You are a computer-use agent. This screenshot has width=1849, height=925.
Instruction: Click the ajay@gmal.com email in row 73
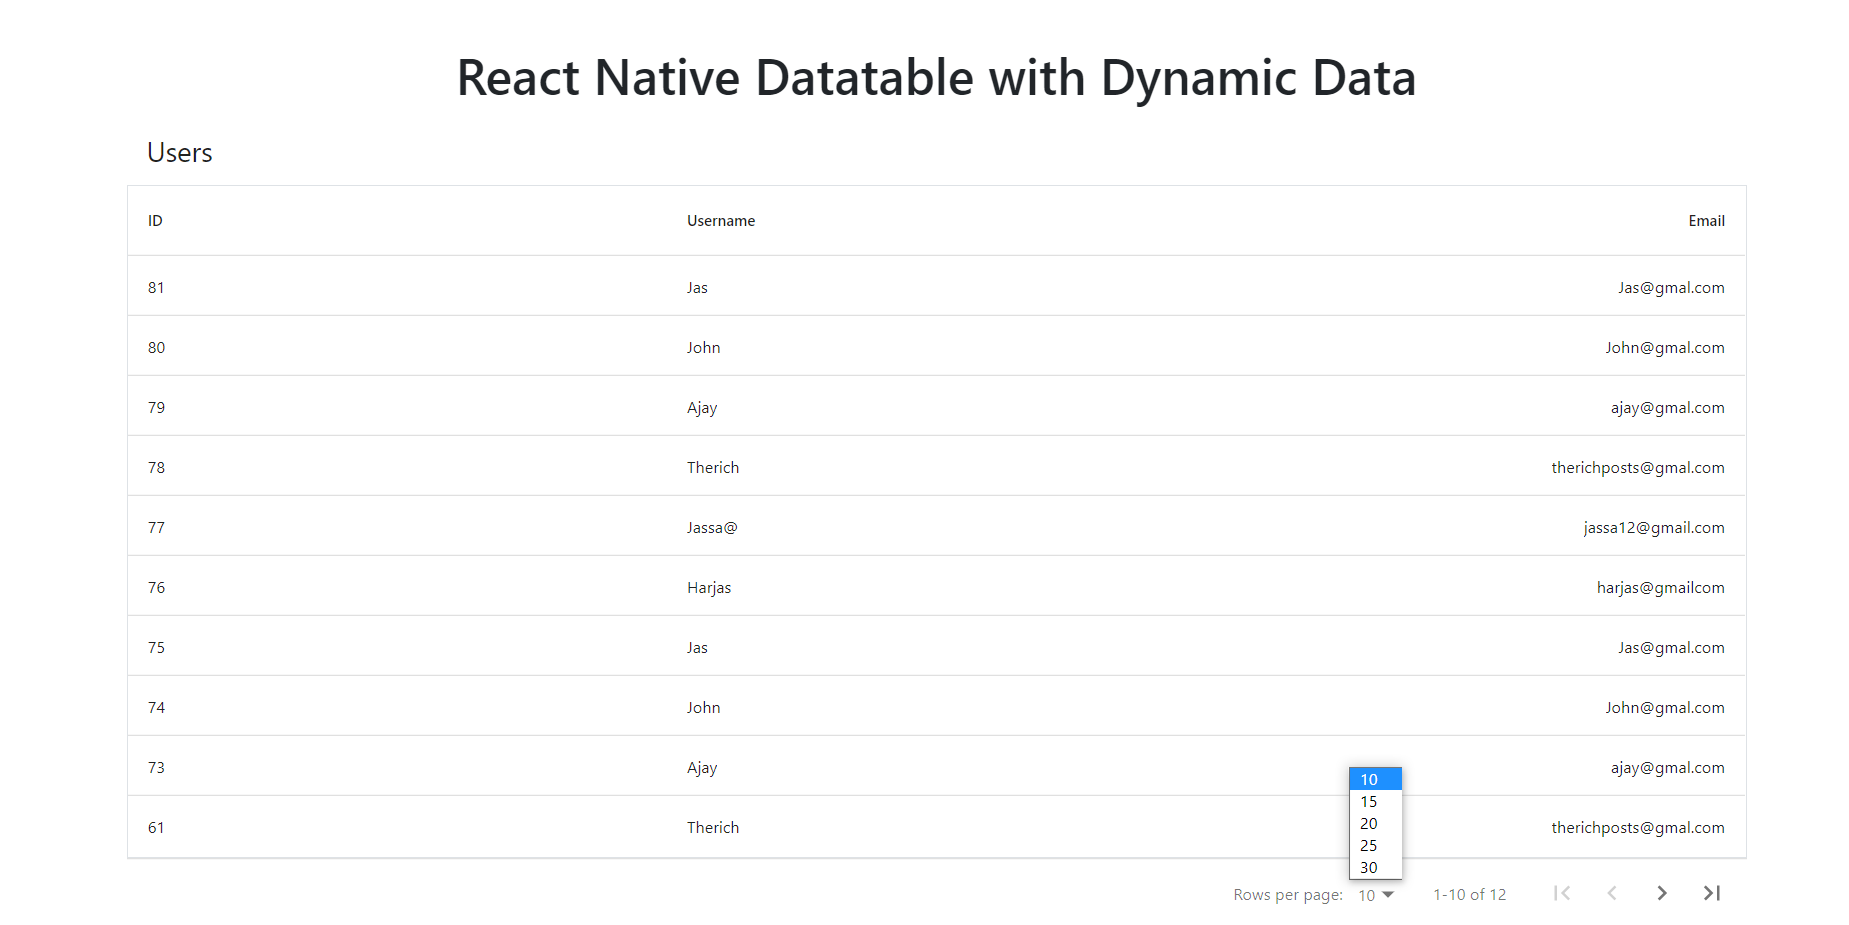pos(1667,767)
